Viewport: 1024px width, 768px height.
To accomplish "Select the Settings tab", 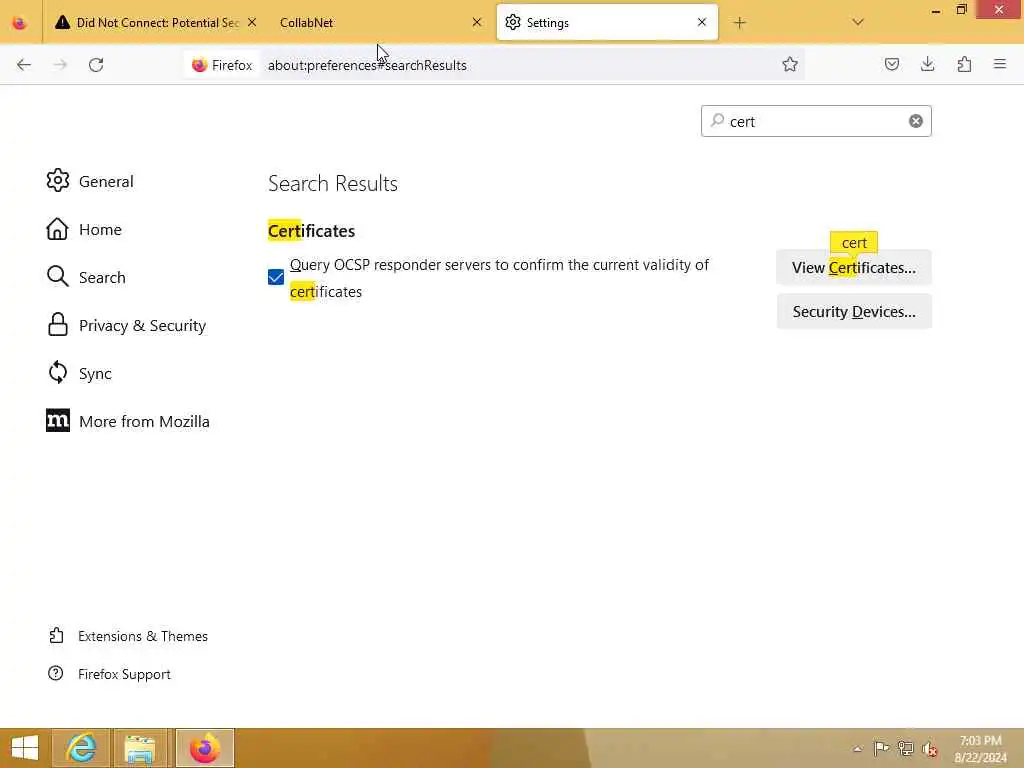I will (x=607, y=23).
